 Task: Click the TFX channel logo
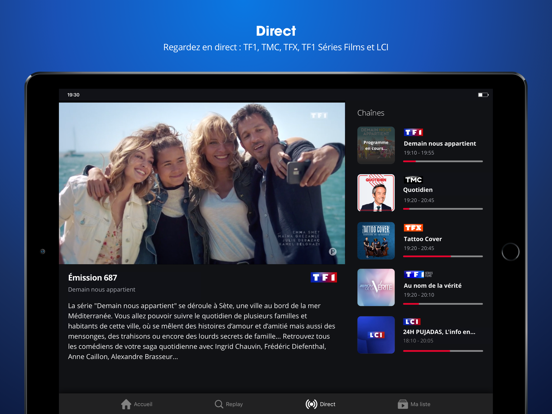[x=413, y=228]
